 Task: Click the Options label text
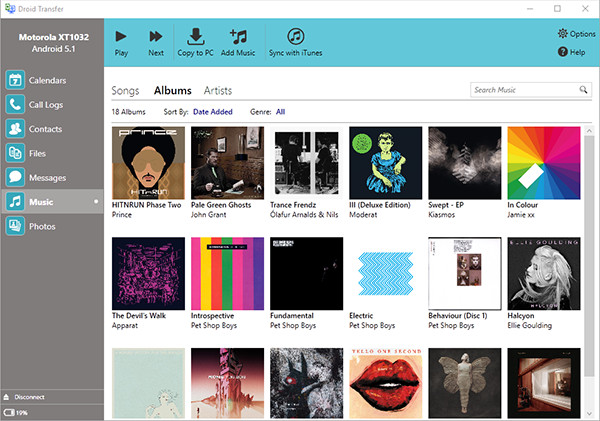pyautogui.click(x=582, y=34)
